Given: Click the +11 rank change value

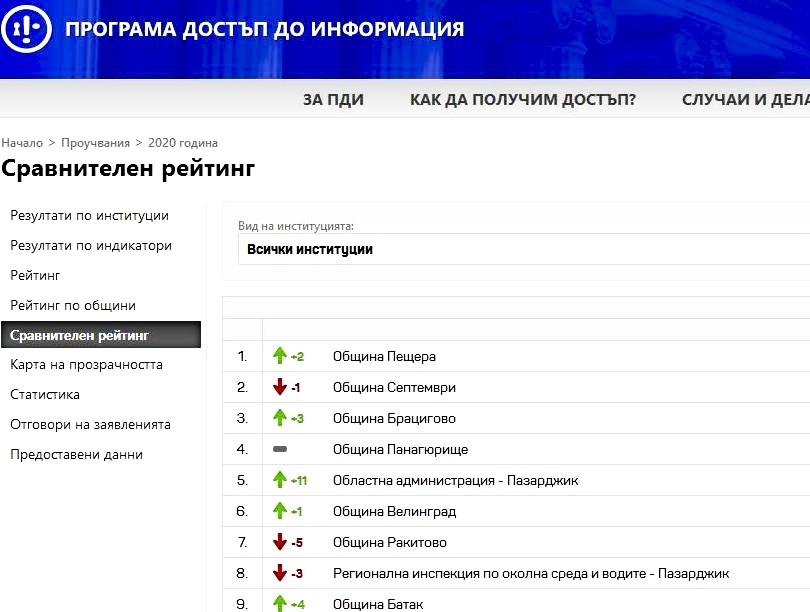Looking at the screenshot, I should point(299,481).
